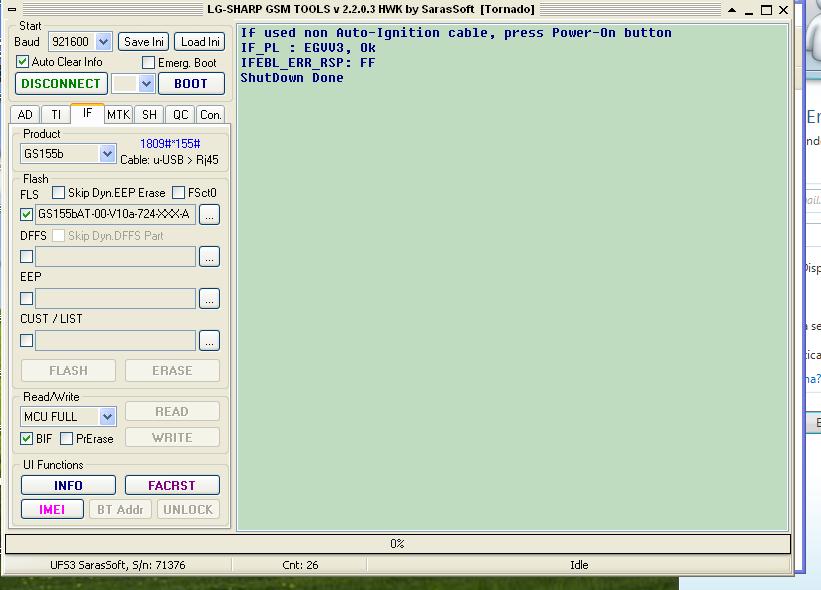The image size is (821, 590).
Task: Click the green log output area
Action: pyautogui.click(x=513, y=277)
